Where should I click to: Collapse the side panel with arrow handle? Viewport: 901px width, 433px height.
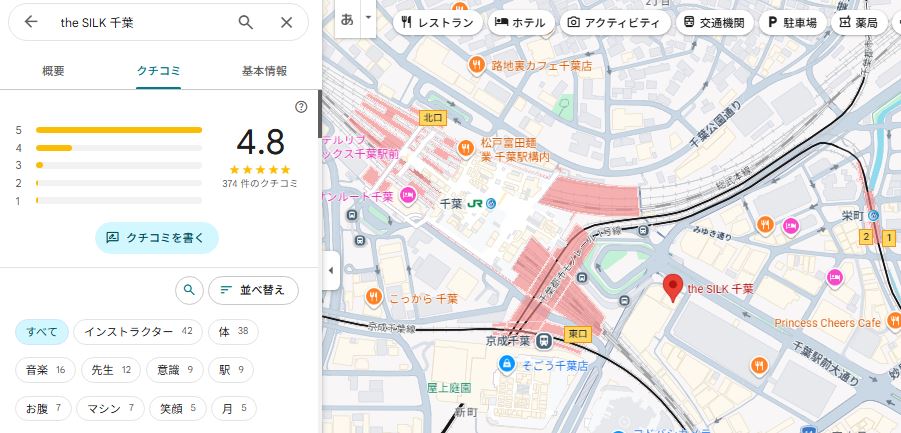tap(329, 270)
